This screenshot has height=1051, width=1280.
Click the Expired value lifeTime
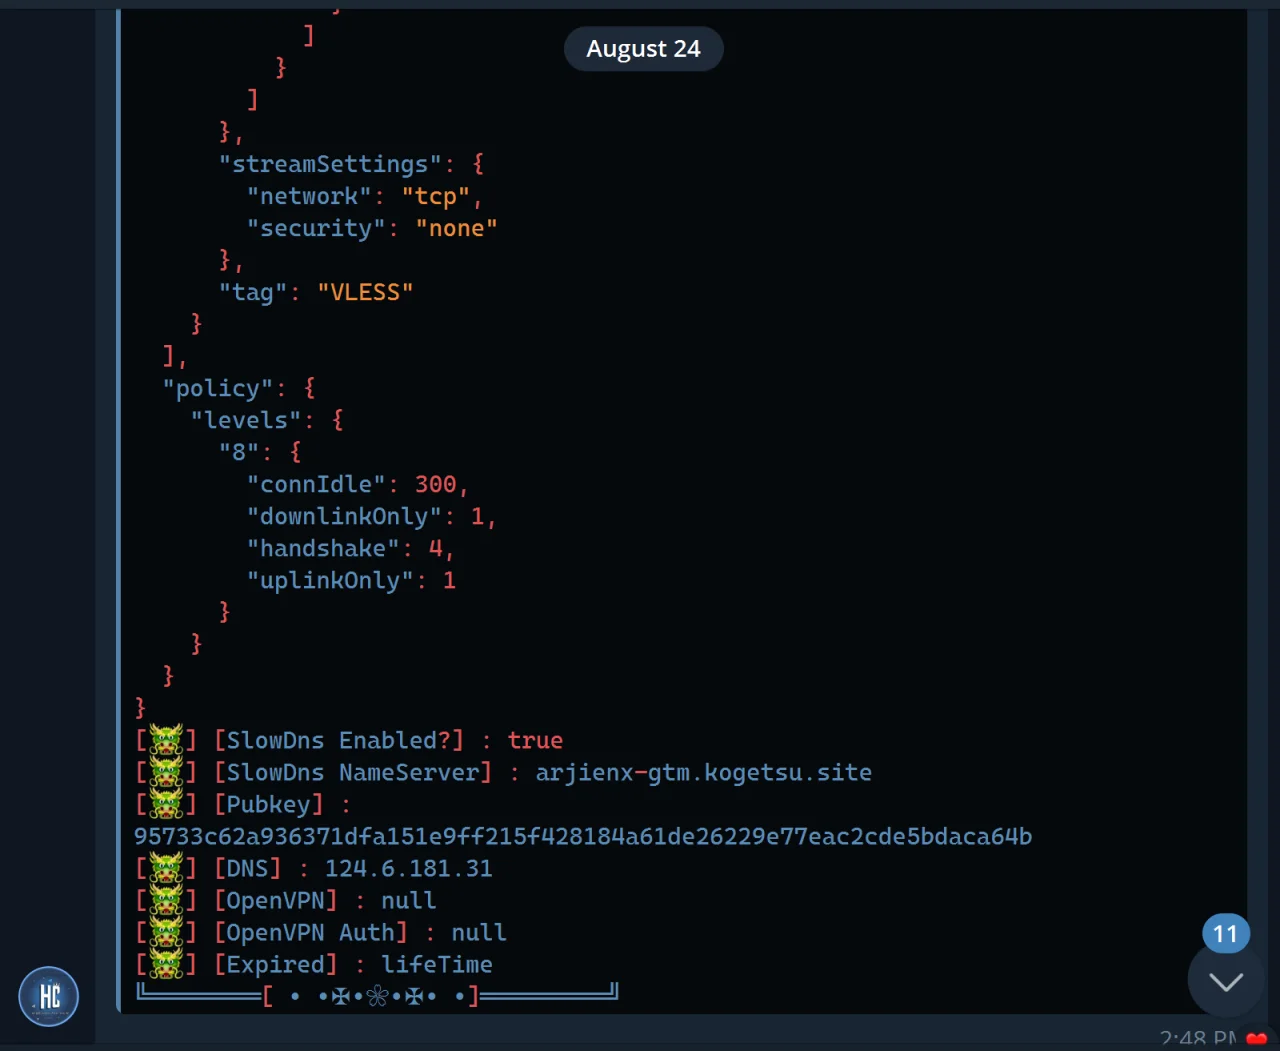pos(437,964)
